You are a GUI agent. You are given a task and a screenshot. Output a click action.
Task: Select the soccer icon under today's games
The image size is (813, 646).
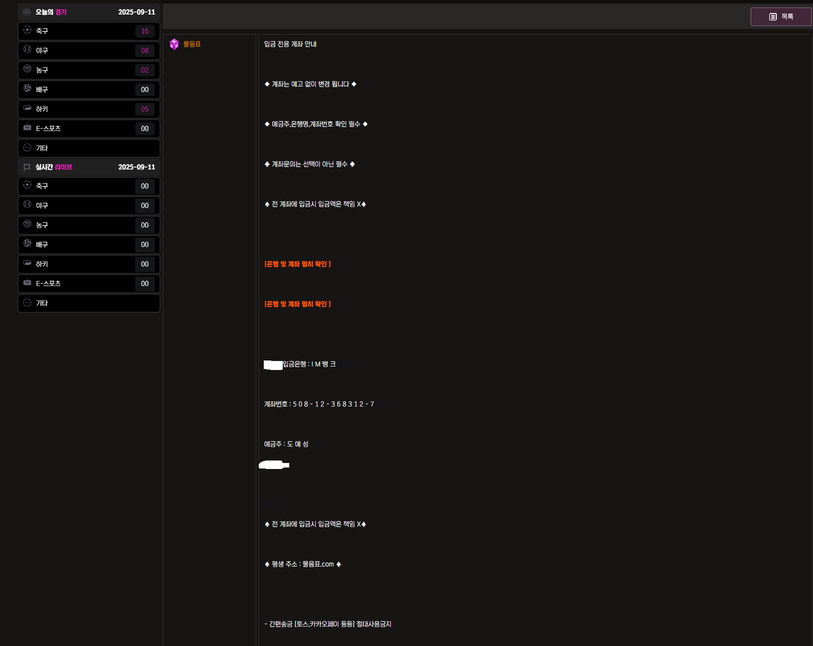(28, 31)
